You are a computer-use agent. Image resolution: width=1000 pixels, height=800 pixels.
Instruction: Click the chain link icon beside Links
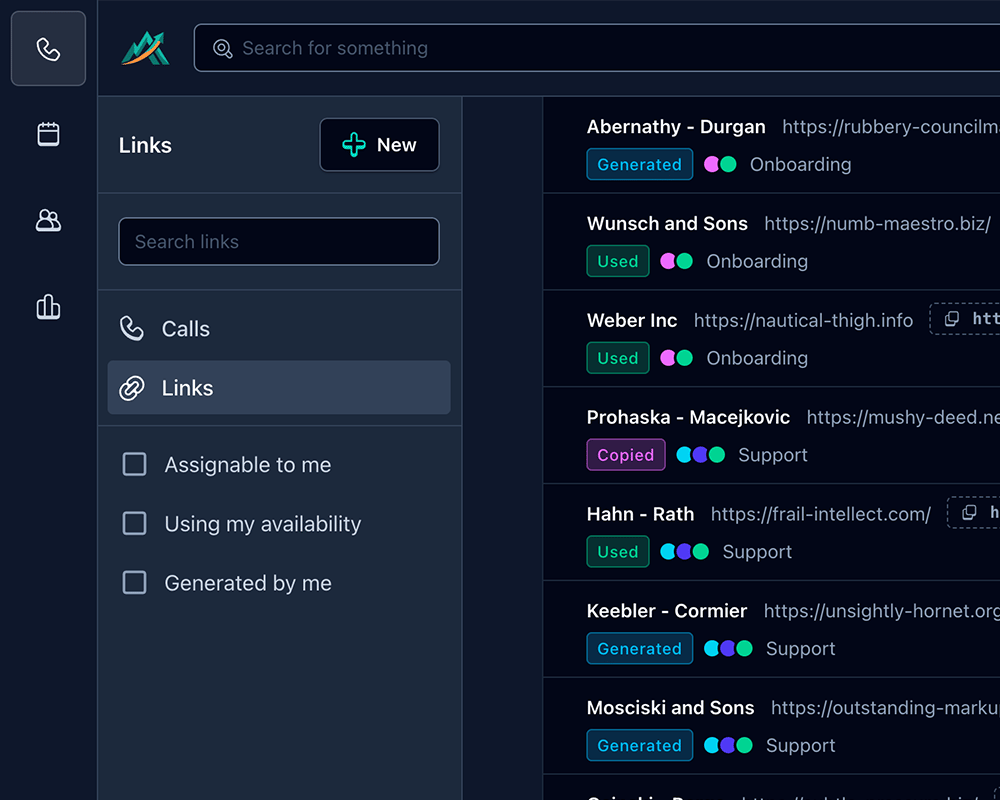pyautogui.click(x=131, y=388)
